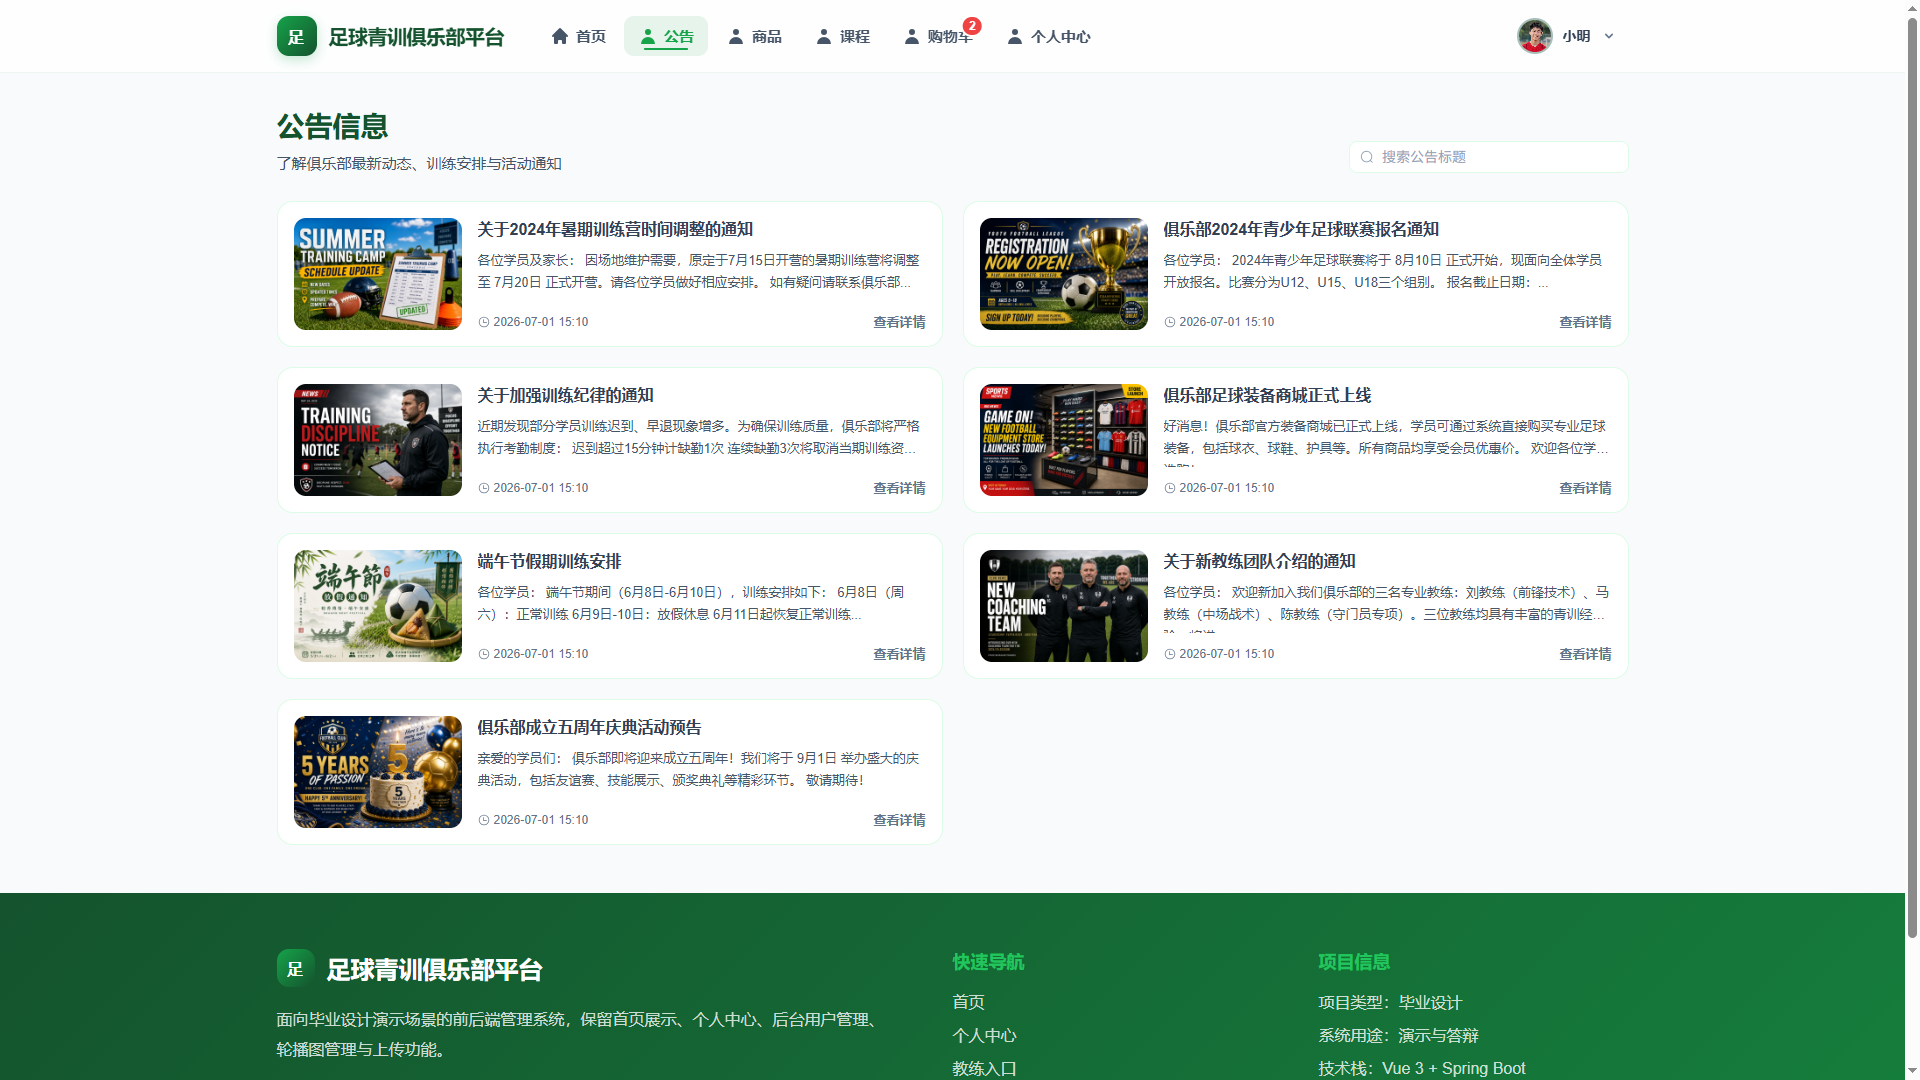Click the Summer Training Camp thumbnail
Viewport: 1920px width, 1080px height.
[378, 274]
